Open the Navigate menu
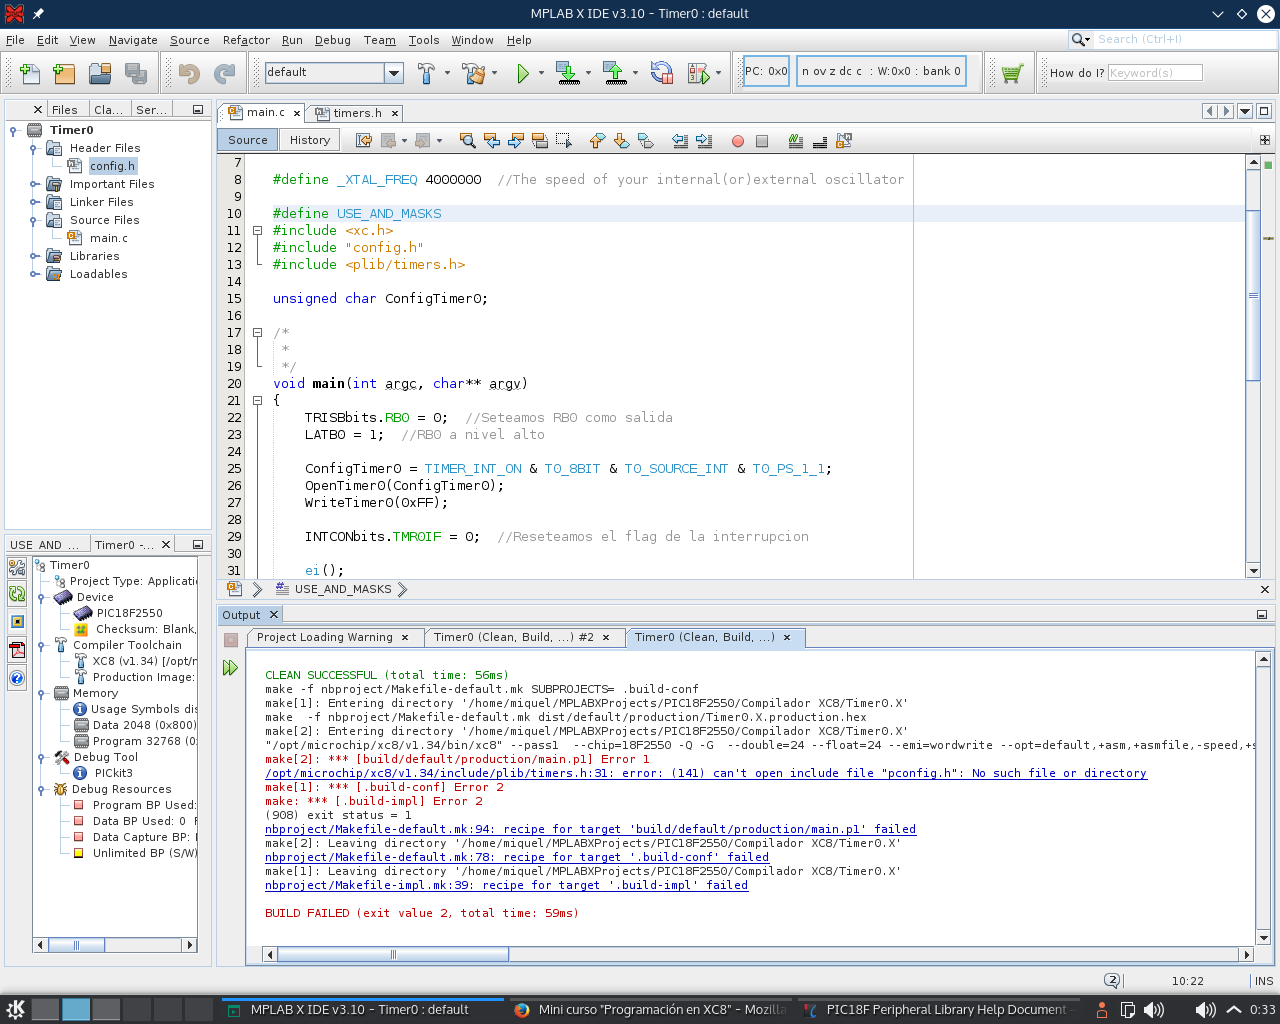This screenshot has height=1024, width=1280. click(x=133, y=40)
